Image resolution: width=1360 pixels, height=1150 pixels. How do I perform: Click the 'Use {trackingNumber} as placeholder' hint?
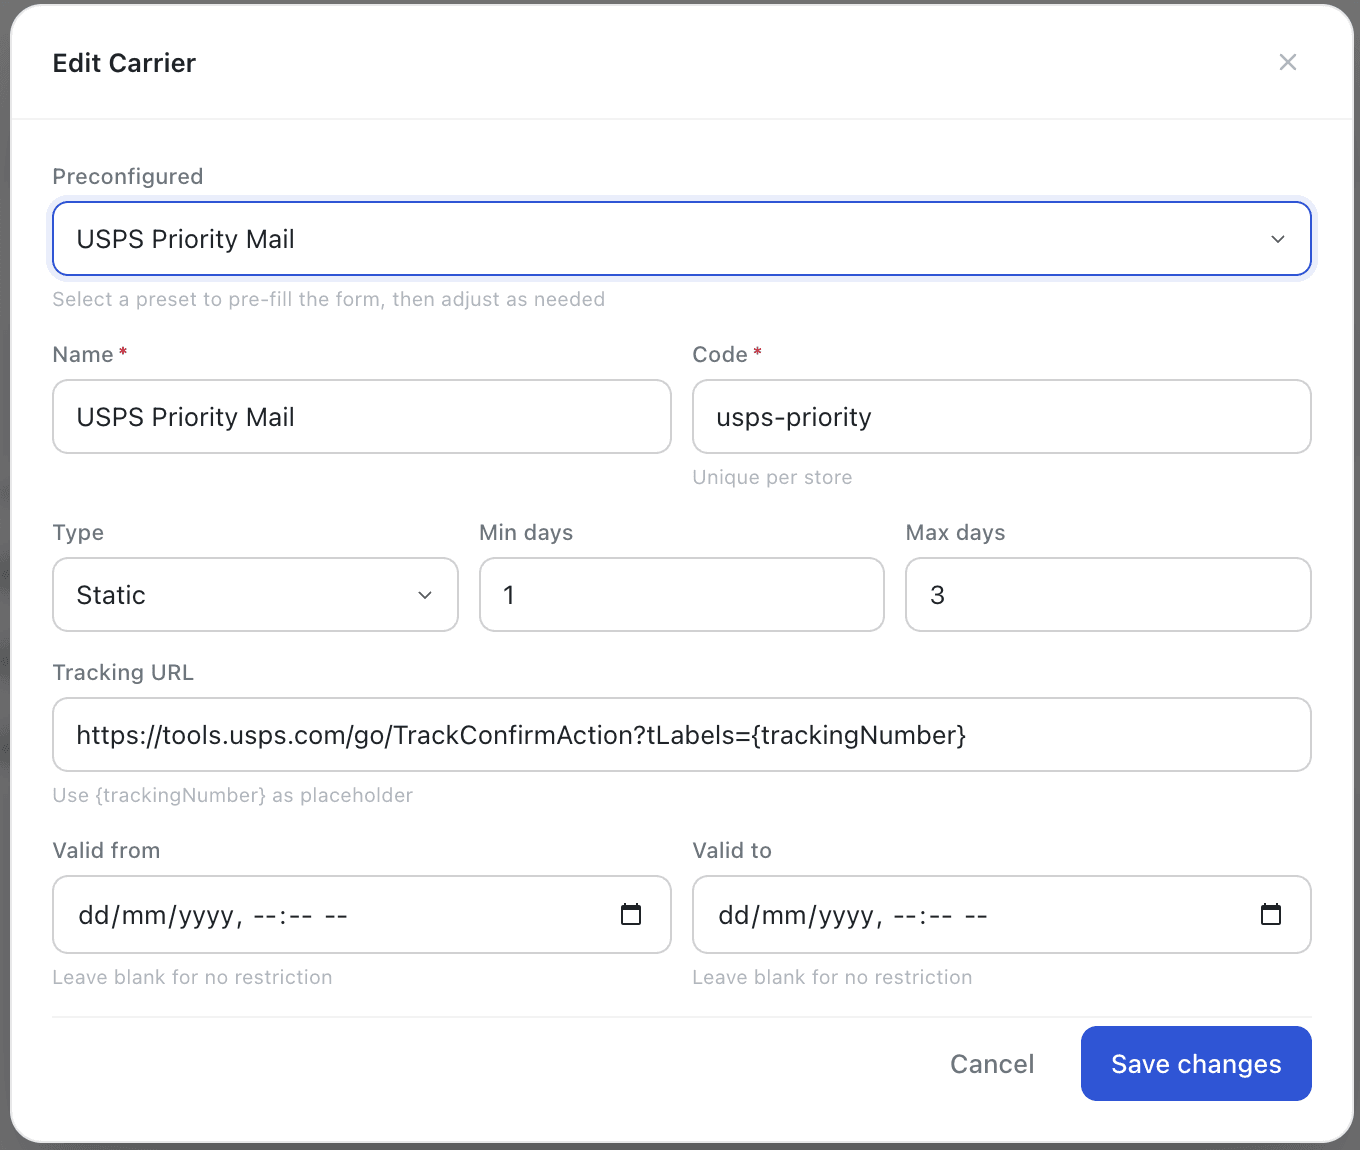point(233,795)
